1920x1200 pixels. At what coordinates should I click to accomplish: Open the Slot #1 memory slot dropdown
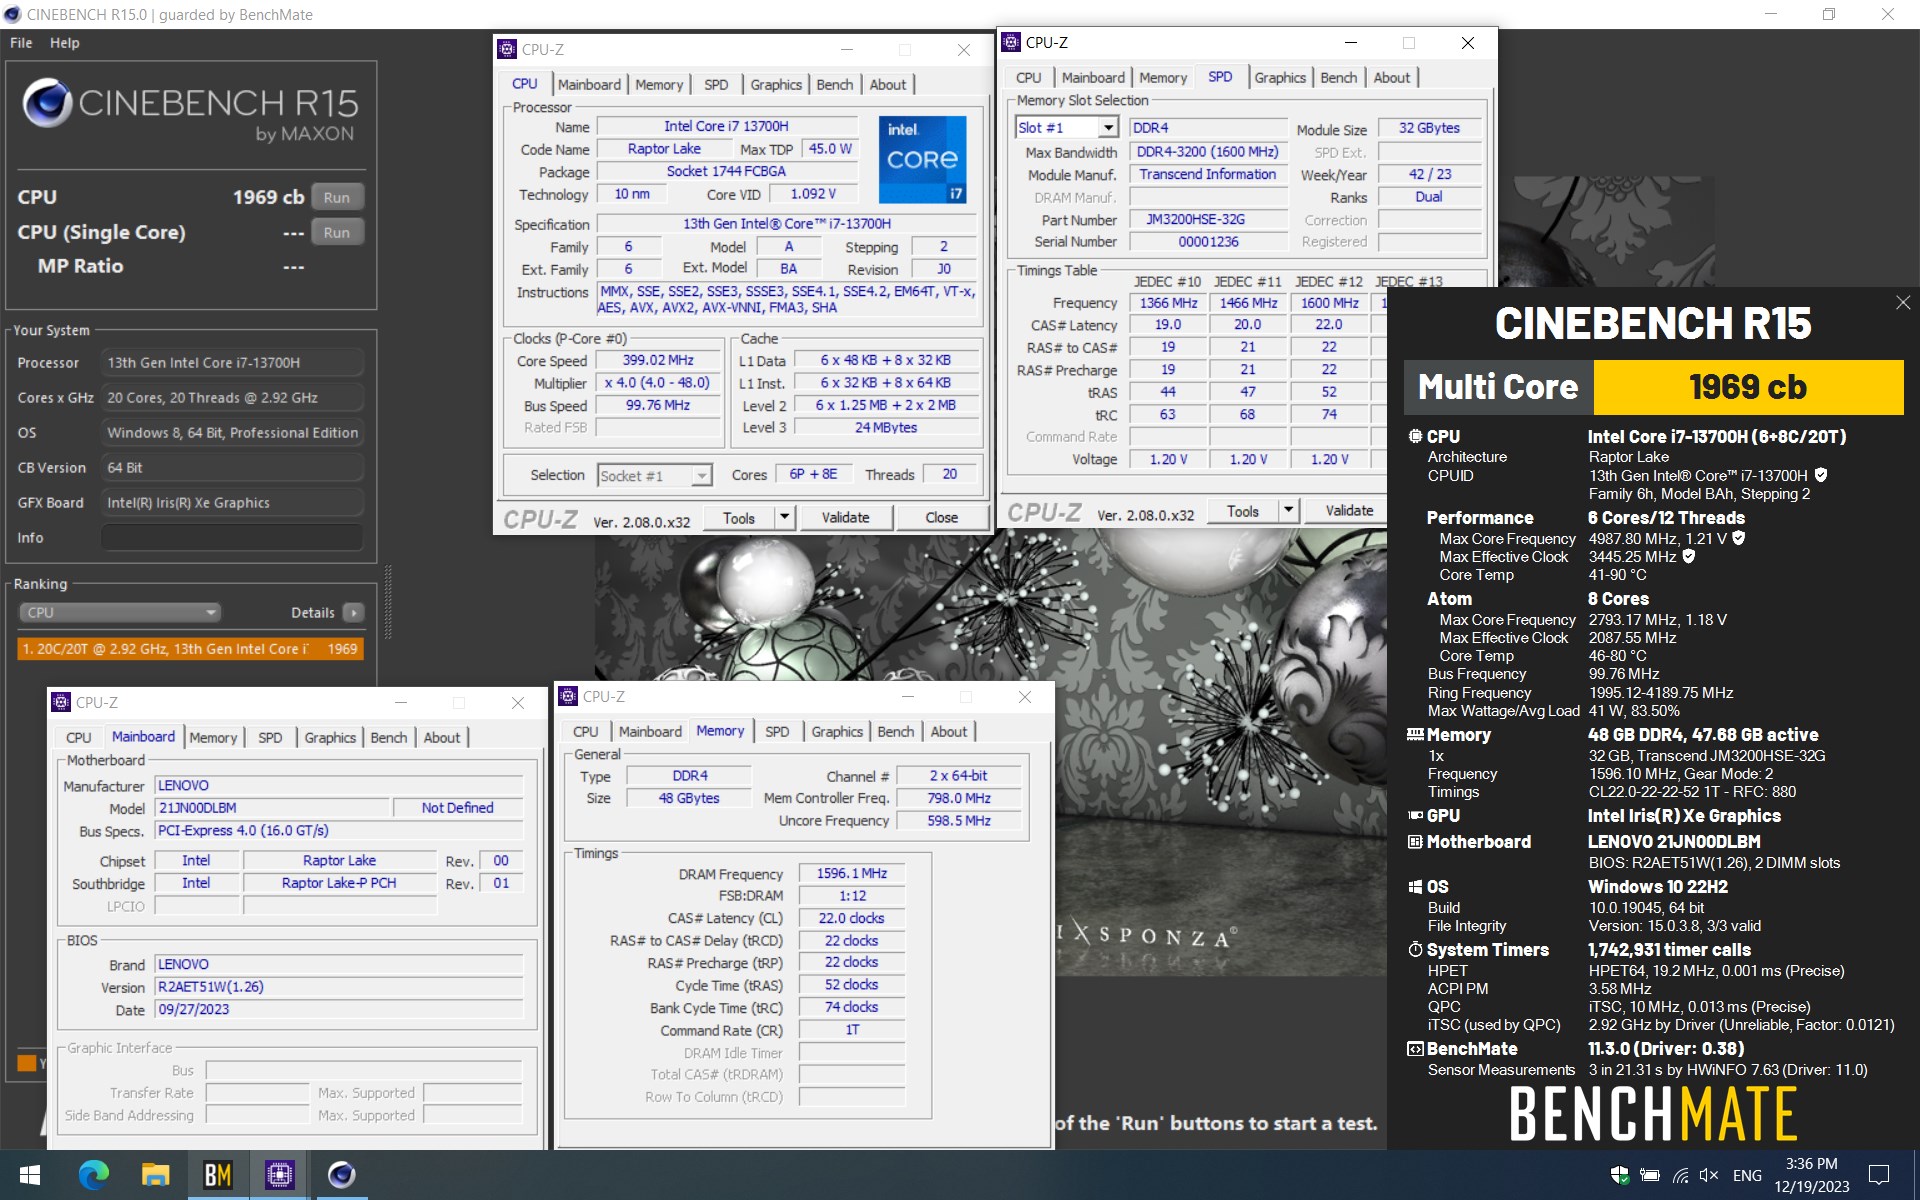(1066, 127)
